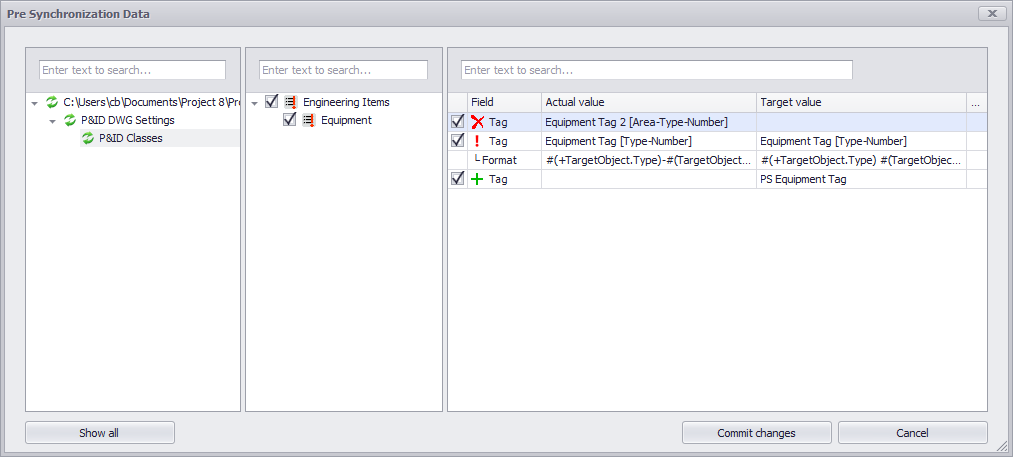Click the sync icon beside P&ID DWG Settings
The width and height of the screenshot is (1013, 457).
coord(70,120)
